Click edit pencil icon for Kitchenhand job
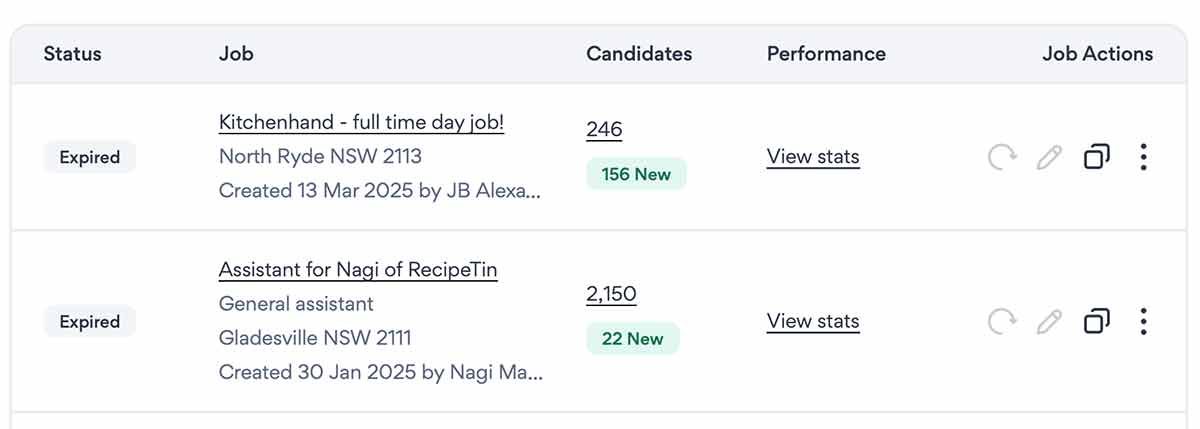 point(1049,157)
